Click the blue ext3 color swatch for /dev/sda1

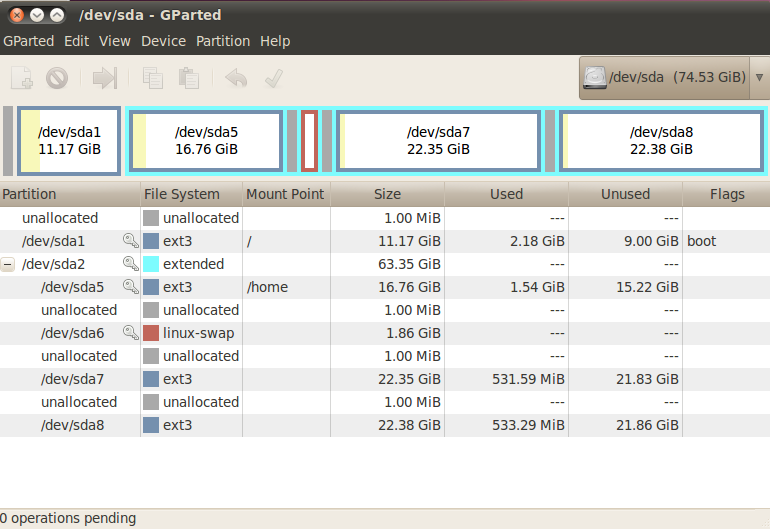151,241
